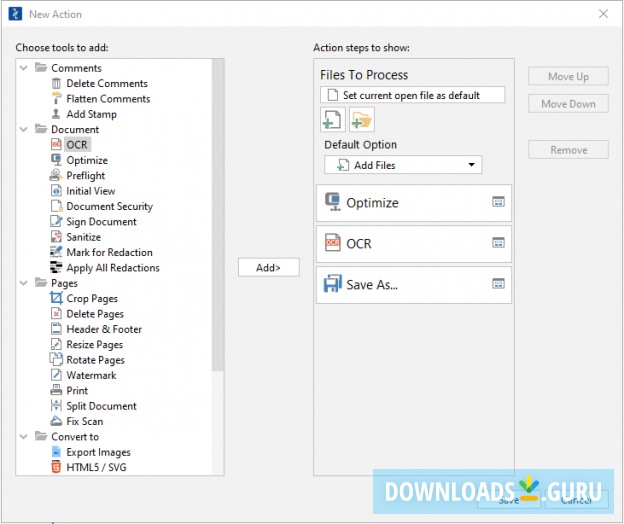Click the add file icon button
This screenshot has height=524, width=624.
coord(332,119)
